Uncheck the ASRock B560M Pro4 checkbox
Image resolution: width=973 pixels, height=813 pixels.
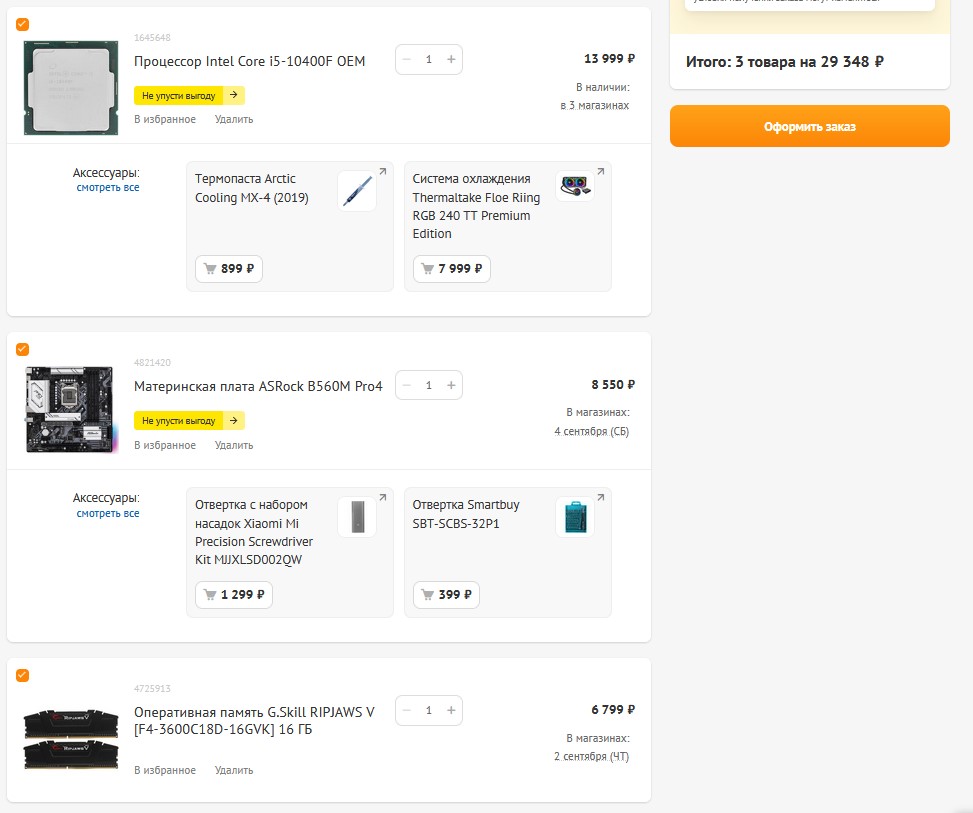(23, 349)
